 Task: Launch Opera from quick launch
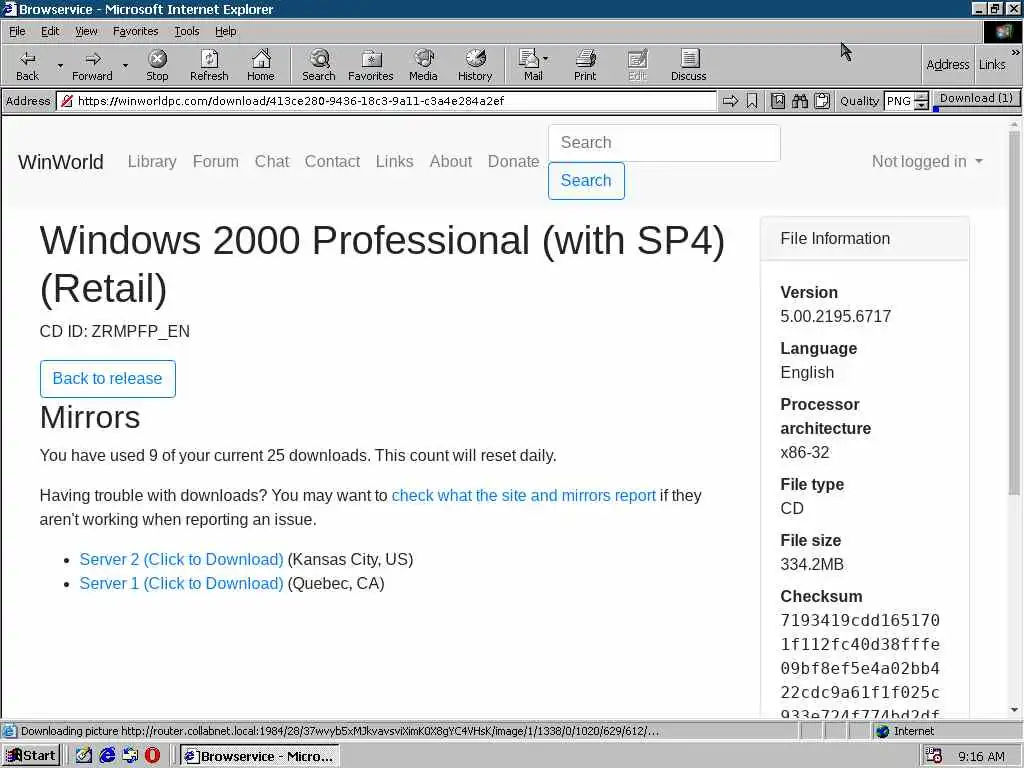153,756
